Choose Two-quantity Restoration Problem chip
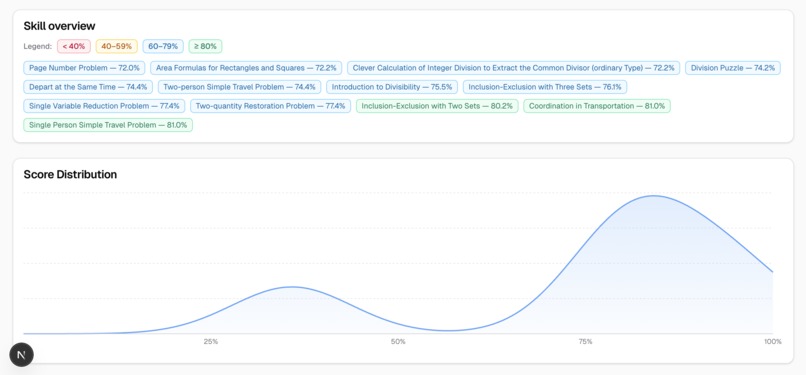The width and height of the screenshot is (806, 375). (x=270, y=106)
